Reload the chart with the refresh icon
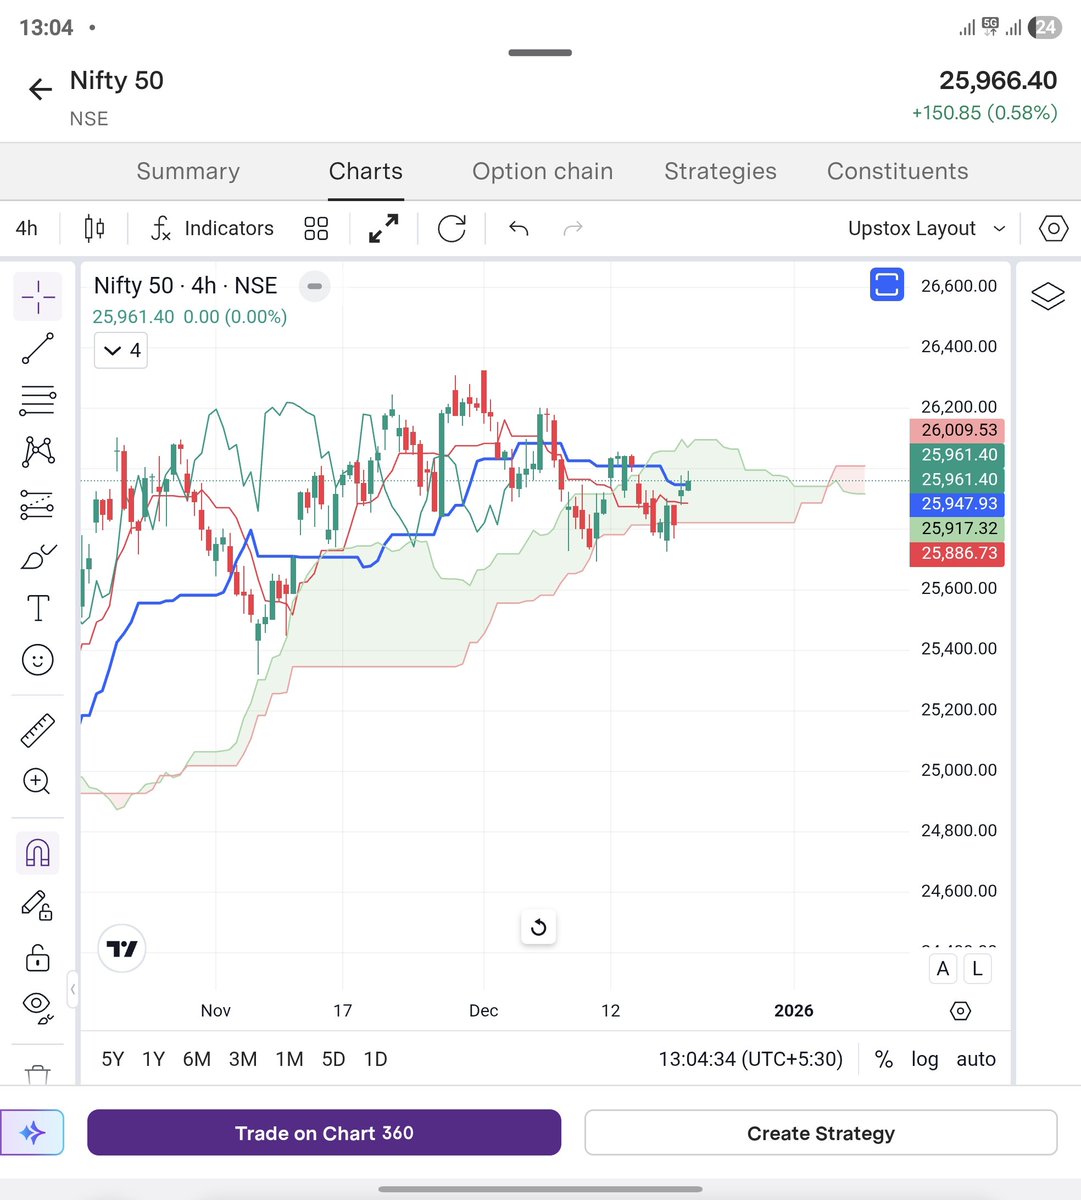Image resolution: width=1081 pixels, height=1200 pixels. (452, 228)
